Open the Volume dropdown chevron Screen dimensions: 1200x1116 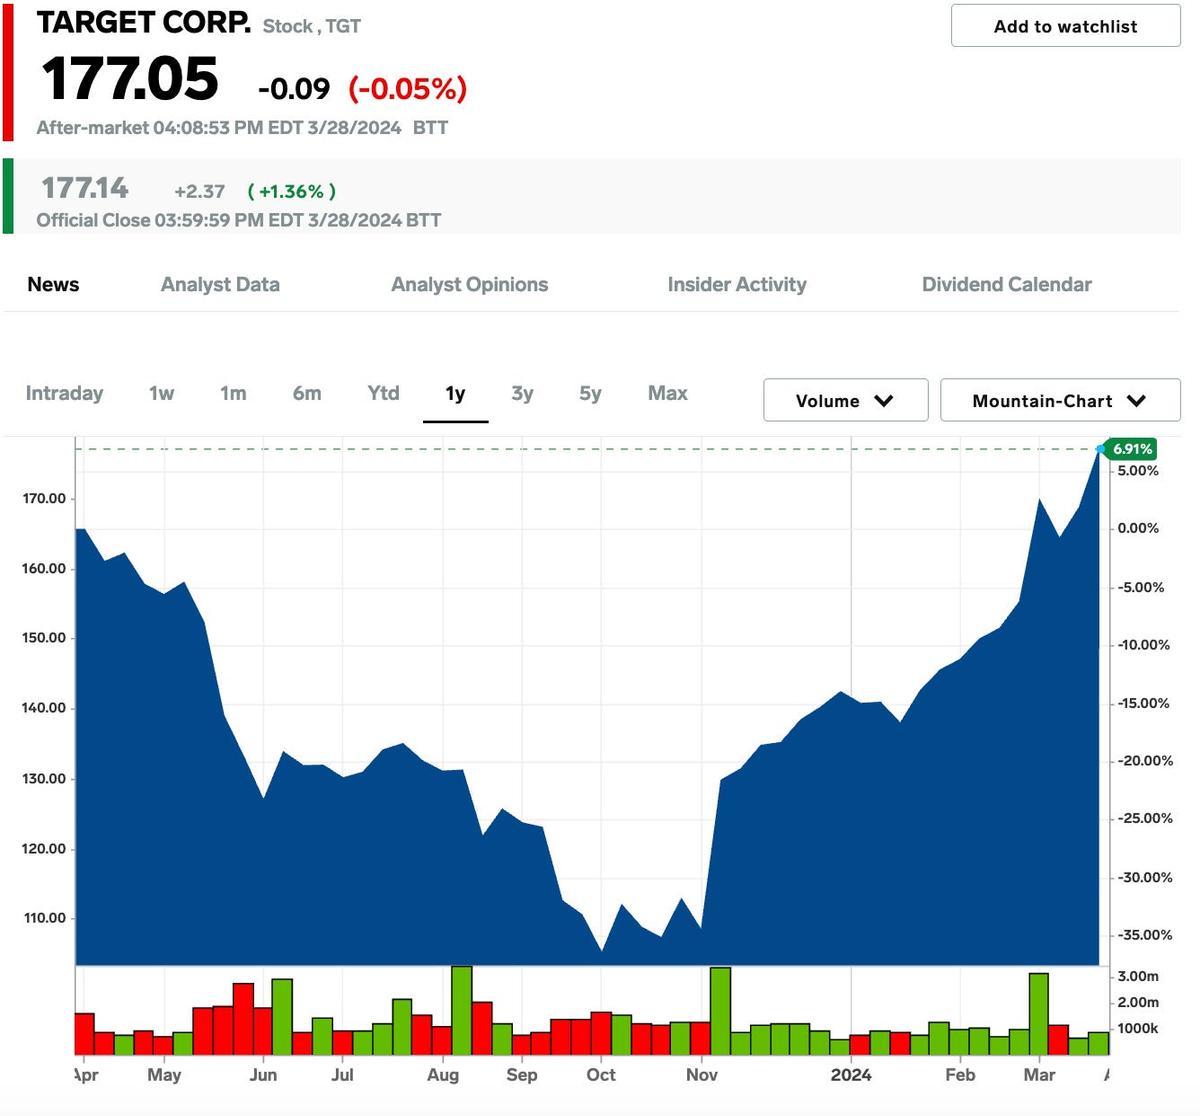tap(884, 400)
